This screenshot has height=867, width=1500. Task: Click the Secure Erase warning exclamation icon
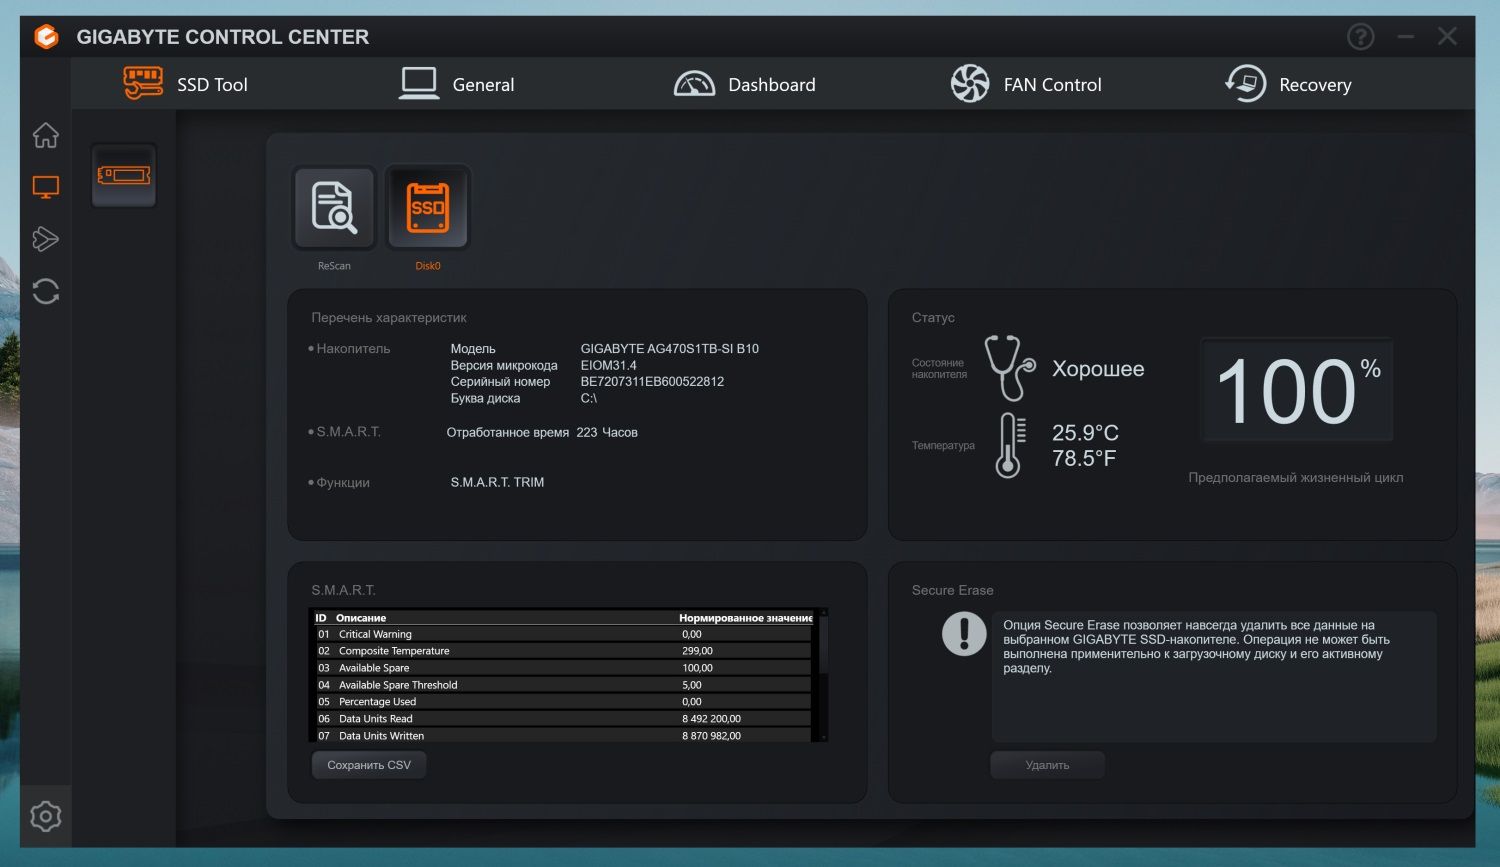click(964, 634)
